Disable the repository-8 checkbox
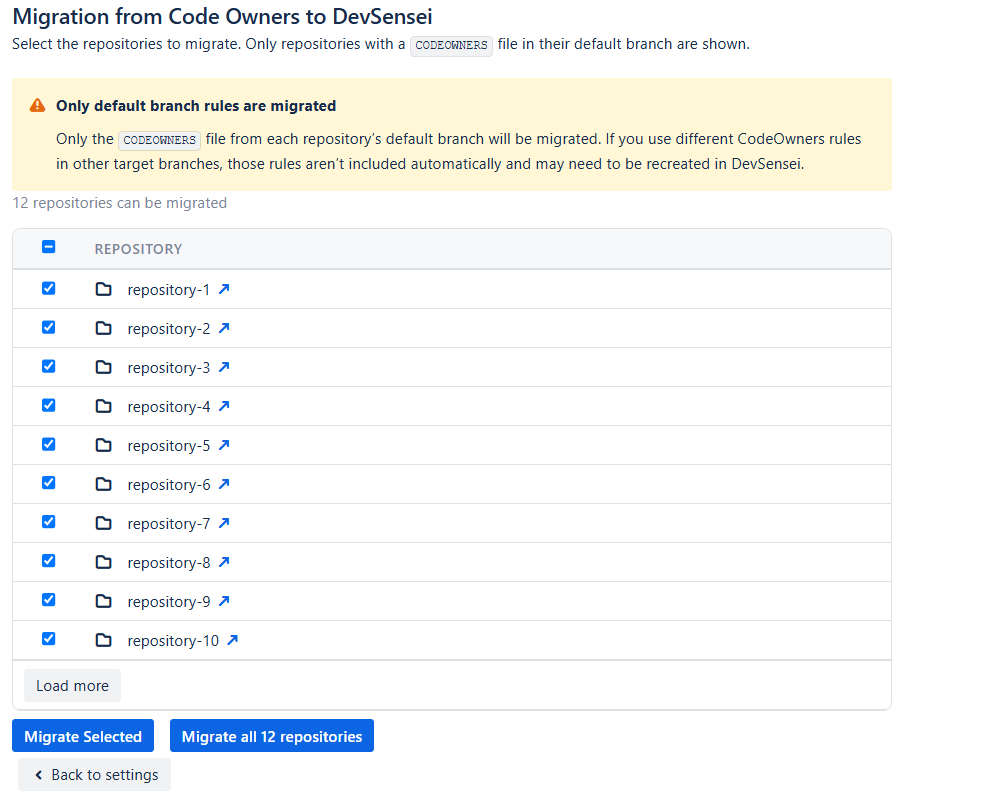The image size is (1003, 801). [49, 561]
